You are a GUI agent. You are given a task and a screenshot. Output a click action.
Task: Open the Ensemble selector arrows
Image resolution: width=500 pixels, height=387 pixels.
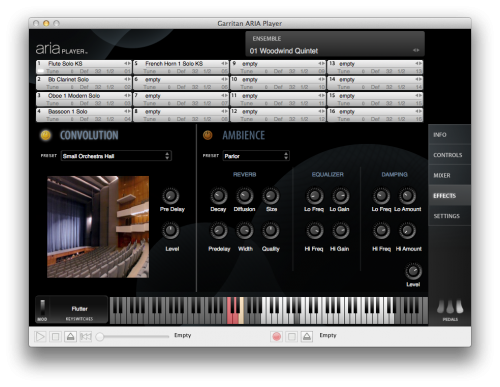coord(416,50)
